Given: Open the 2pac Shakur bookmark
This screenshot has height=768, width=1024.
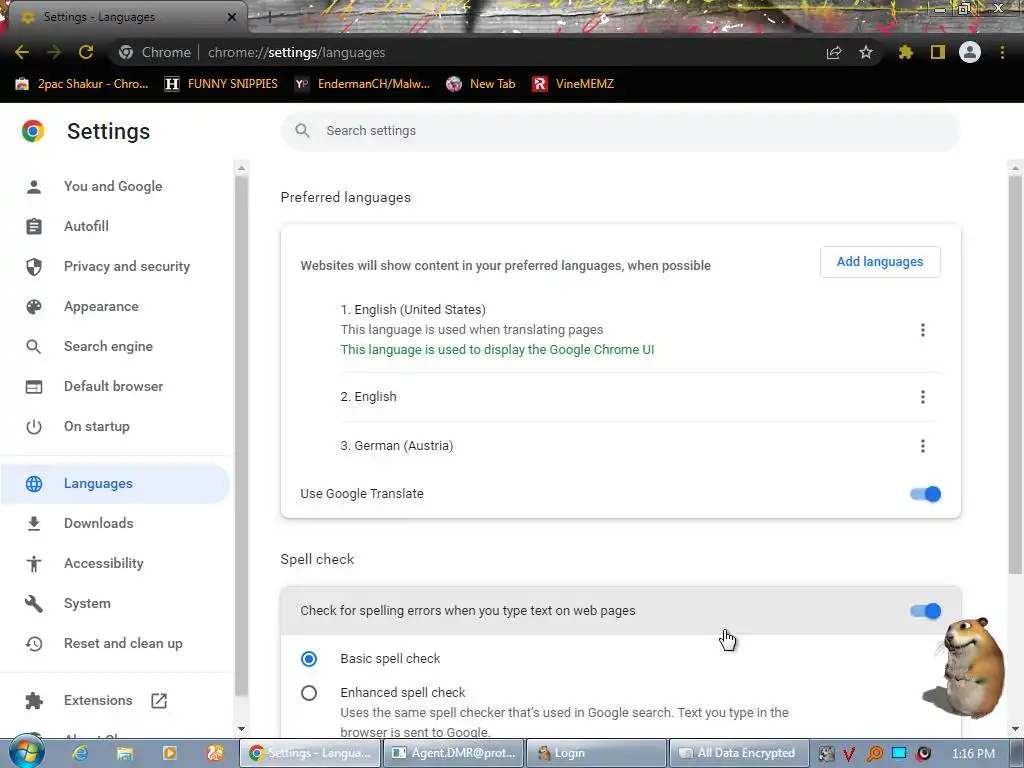Looking at the screenshot, I should point(82,84).
